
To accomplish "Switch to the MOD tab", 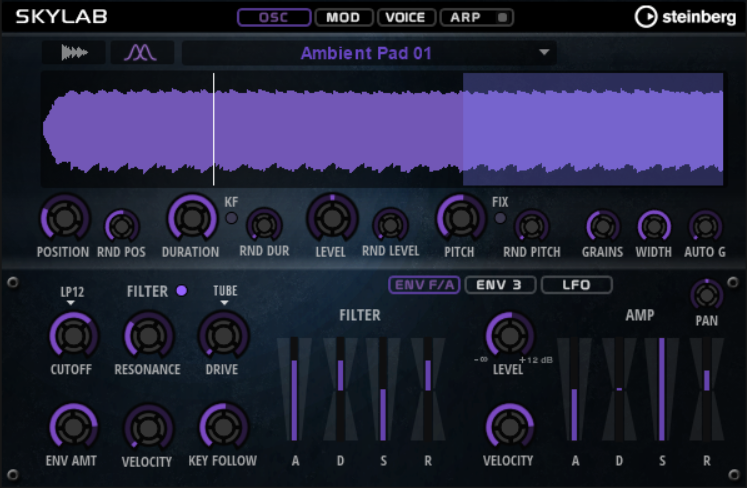I will [344, 17].
